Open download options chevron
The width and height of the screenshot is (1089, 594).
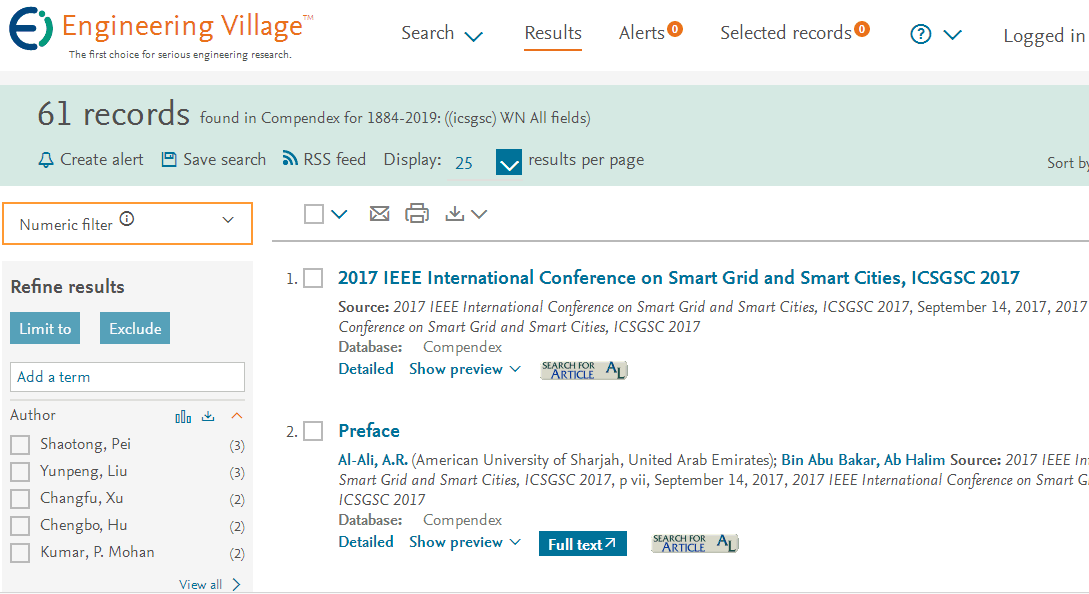click(x=479, y=214)
